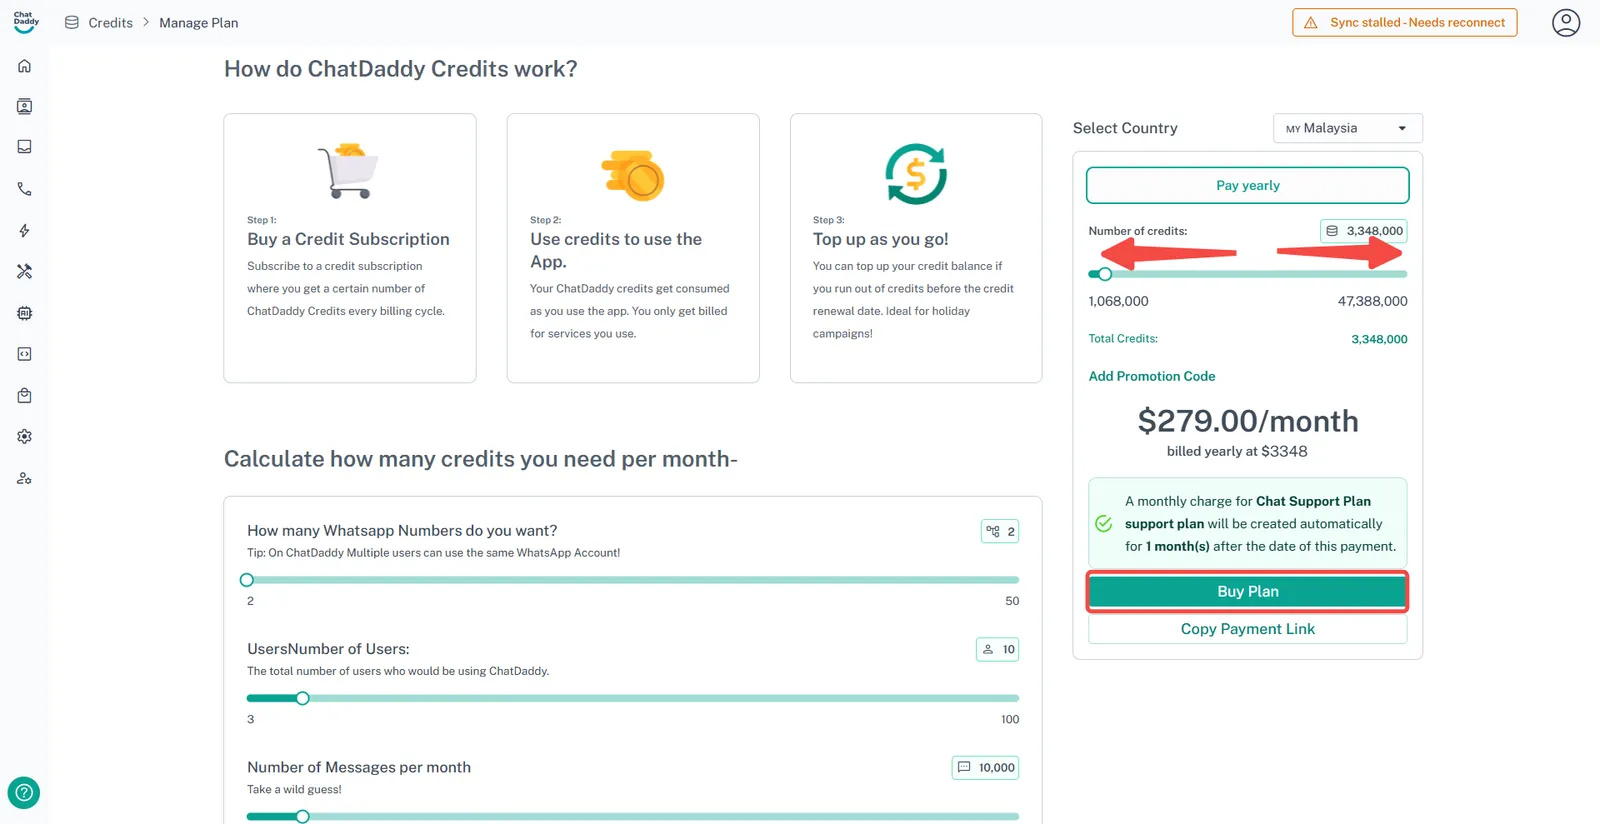Click the Manage Plan breadcrumb item

tap(198, 23)
